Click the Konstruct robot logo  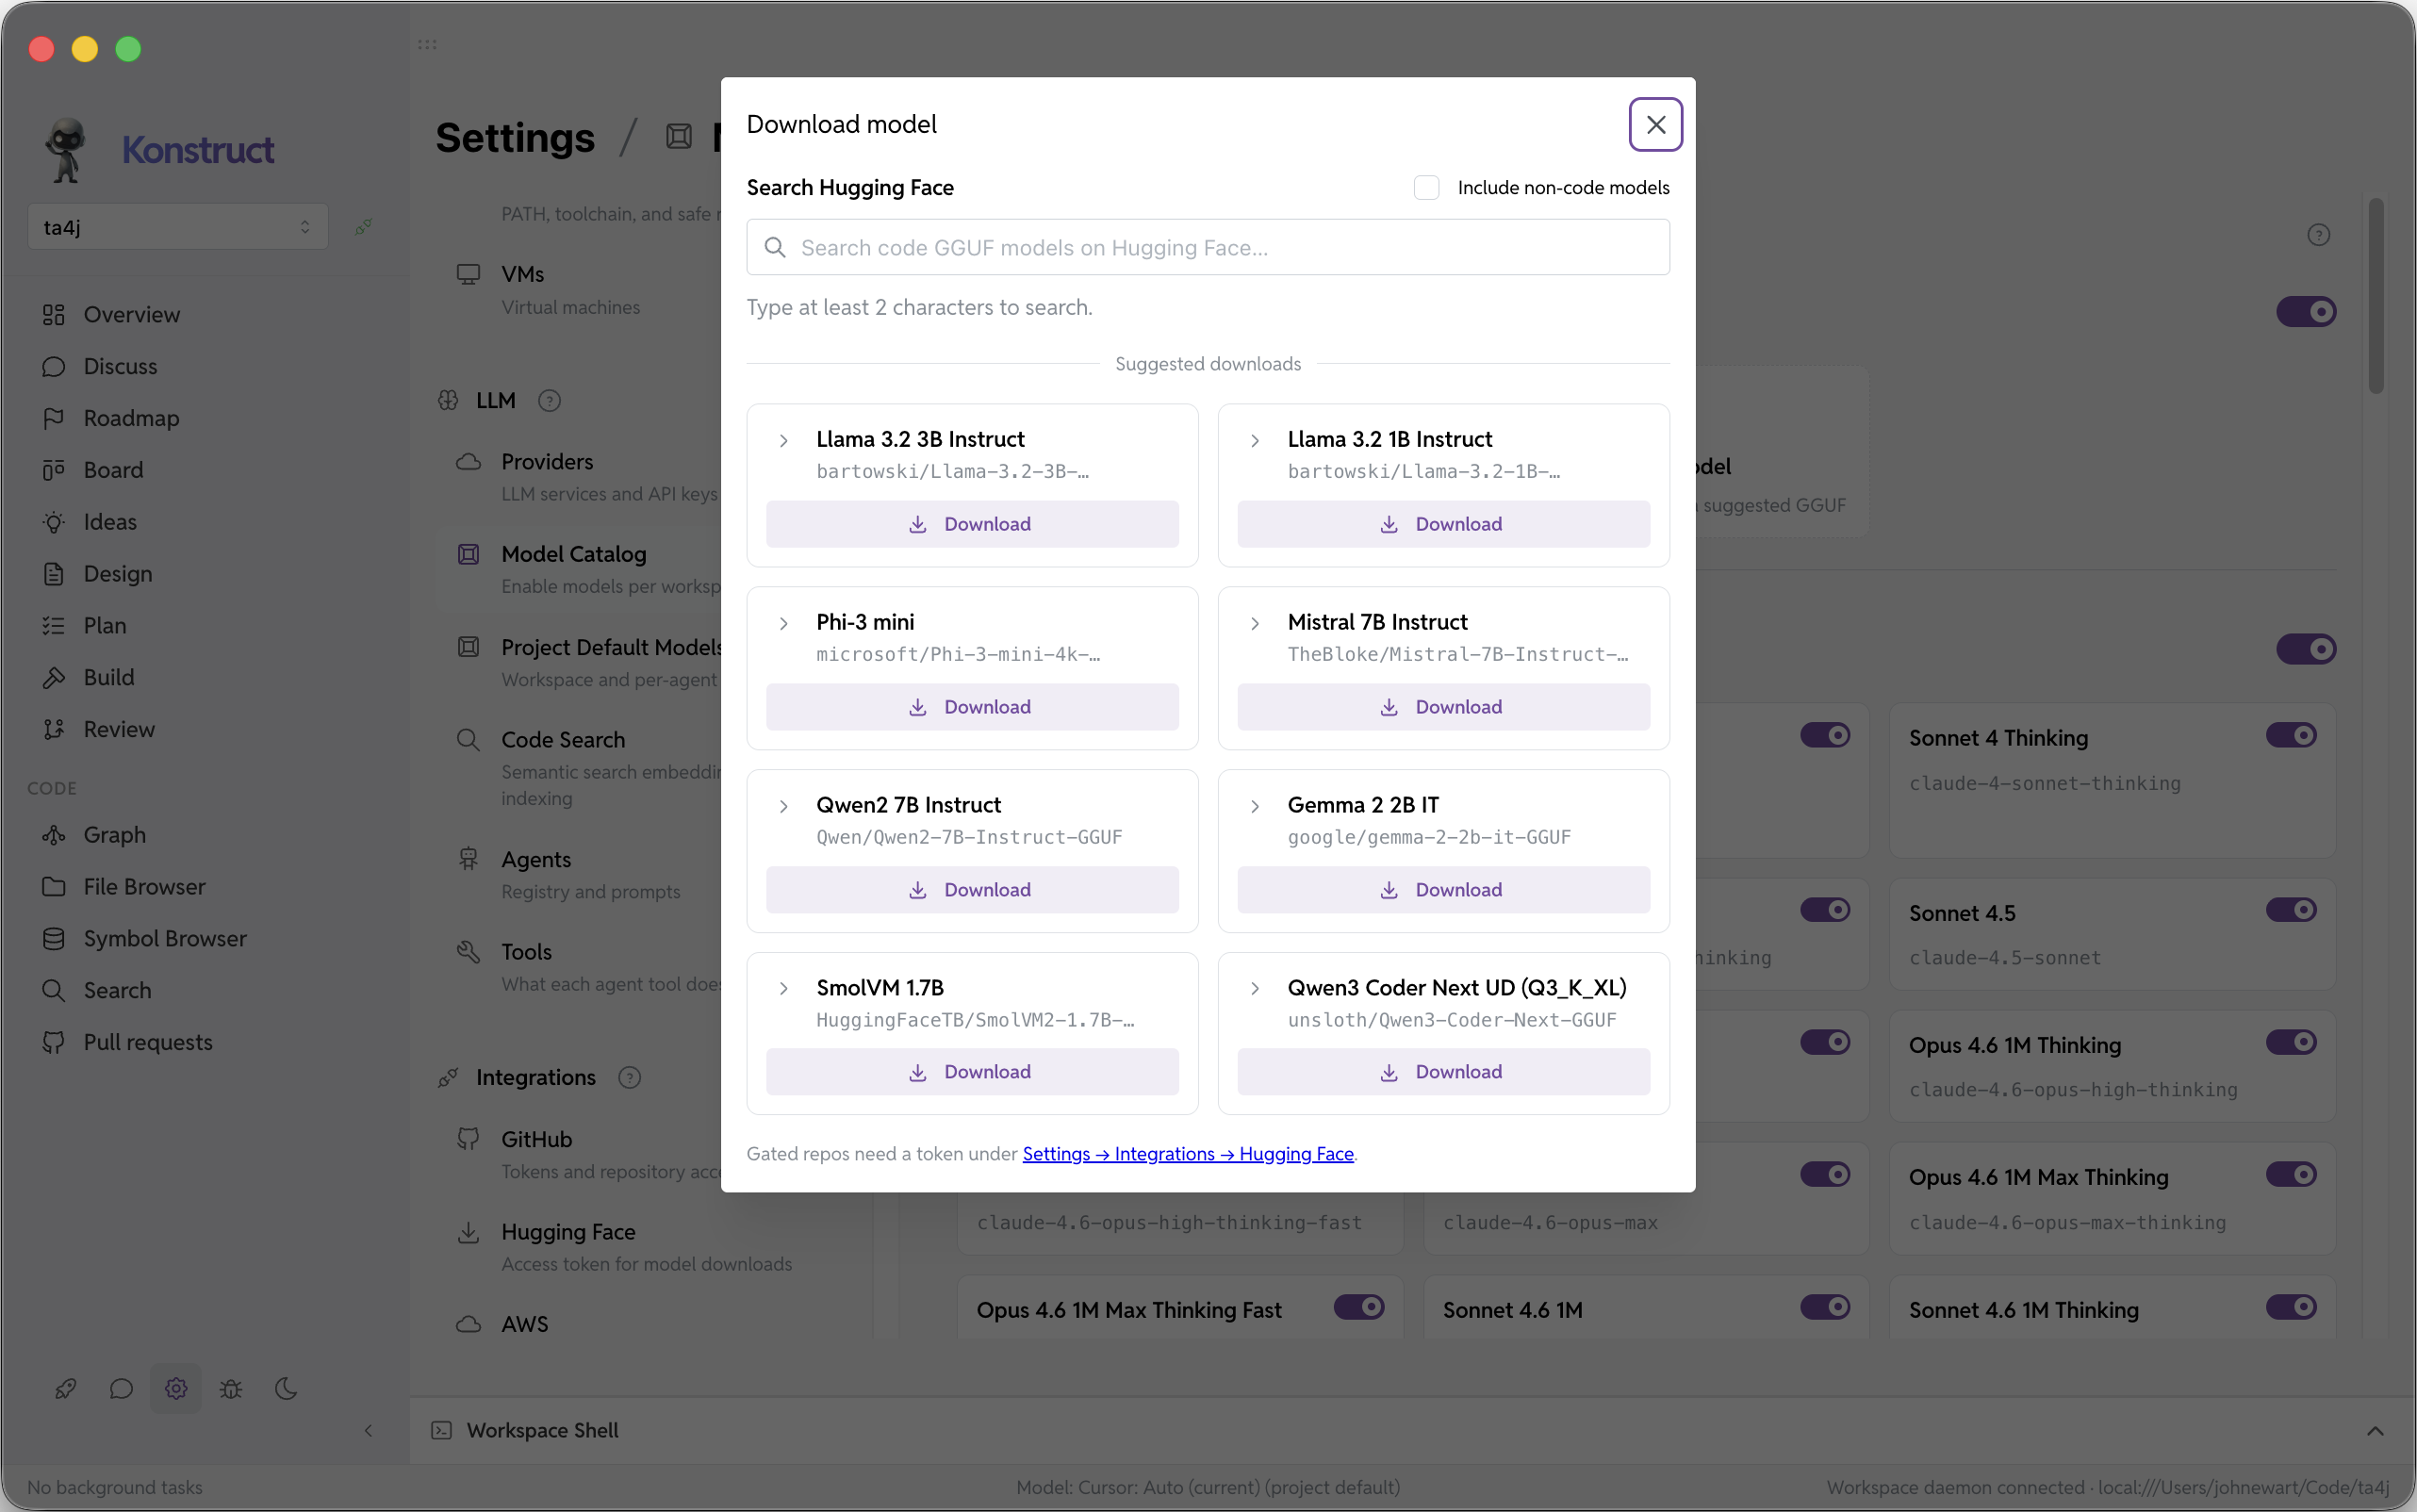[66, 150]
